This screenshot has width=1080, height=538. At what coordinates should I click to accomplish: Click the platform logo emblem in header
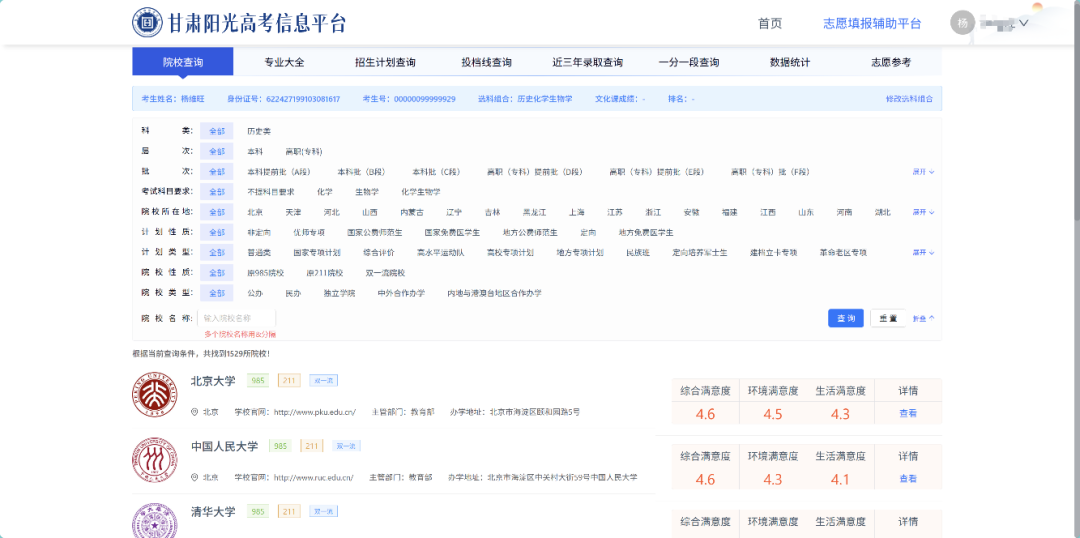[x=148, y=22]
